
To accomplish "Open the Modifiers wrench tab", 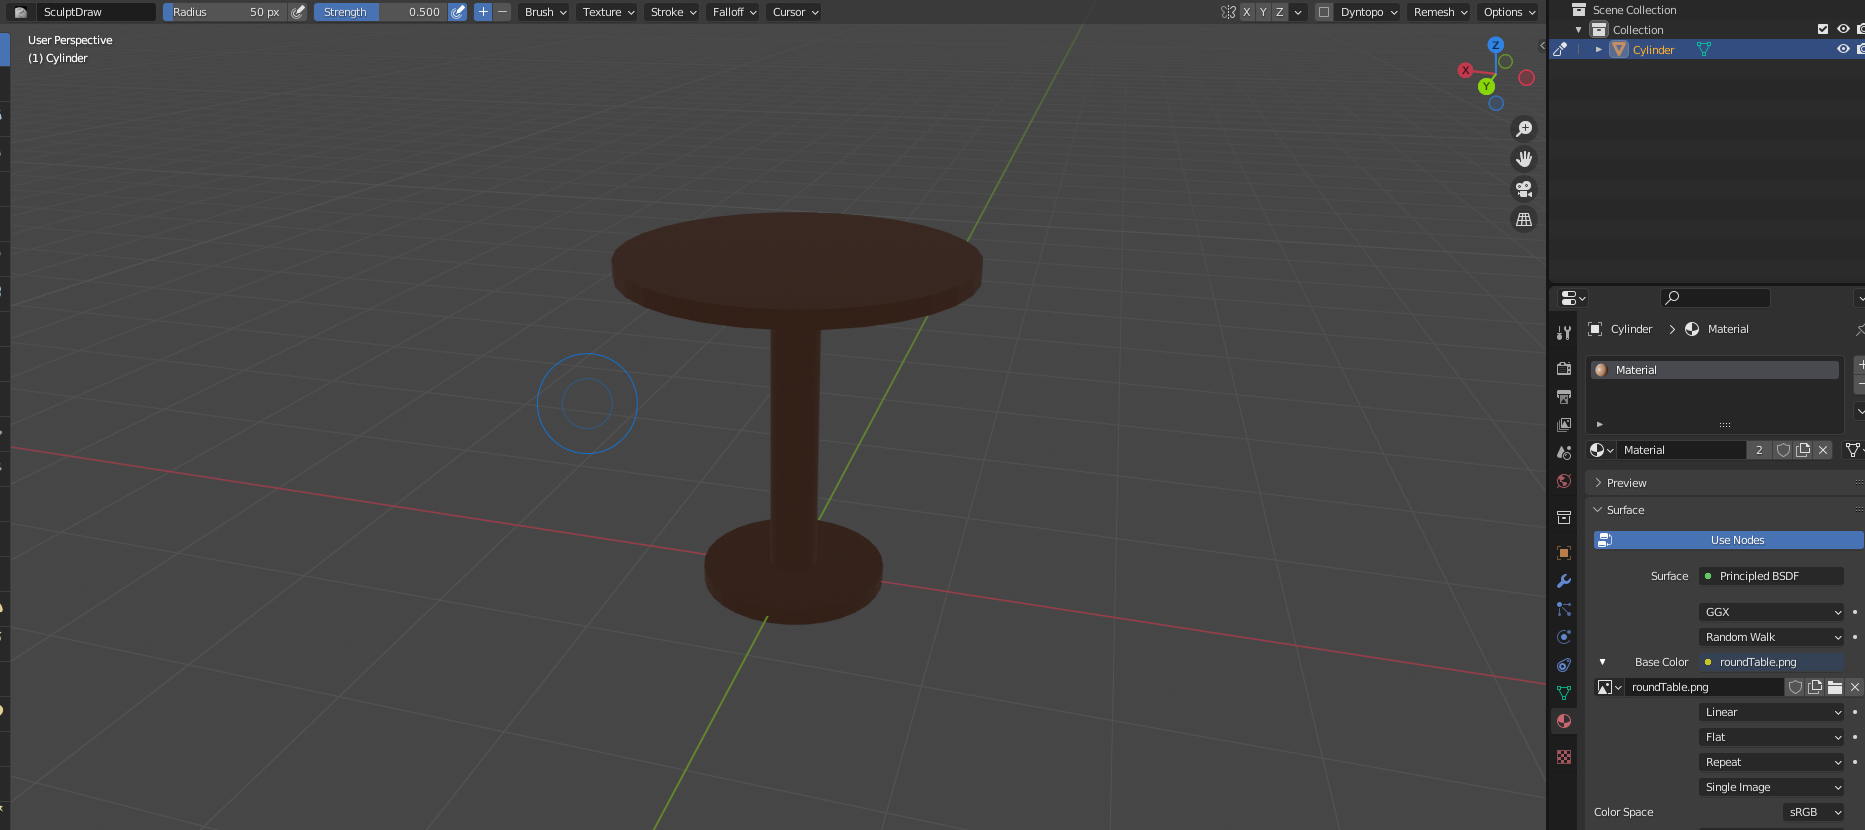I will pos(1564,581).
